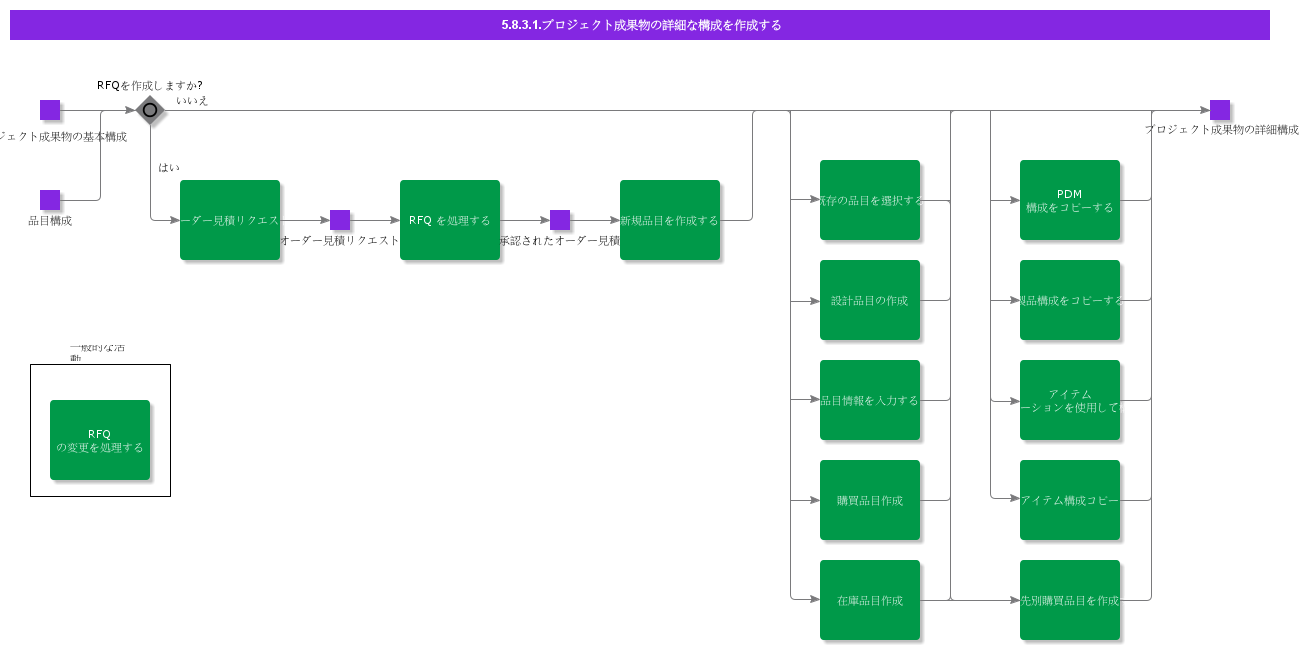Click the purple 承認されたオーダー見積 state square

pos(560,220)
